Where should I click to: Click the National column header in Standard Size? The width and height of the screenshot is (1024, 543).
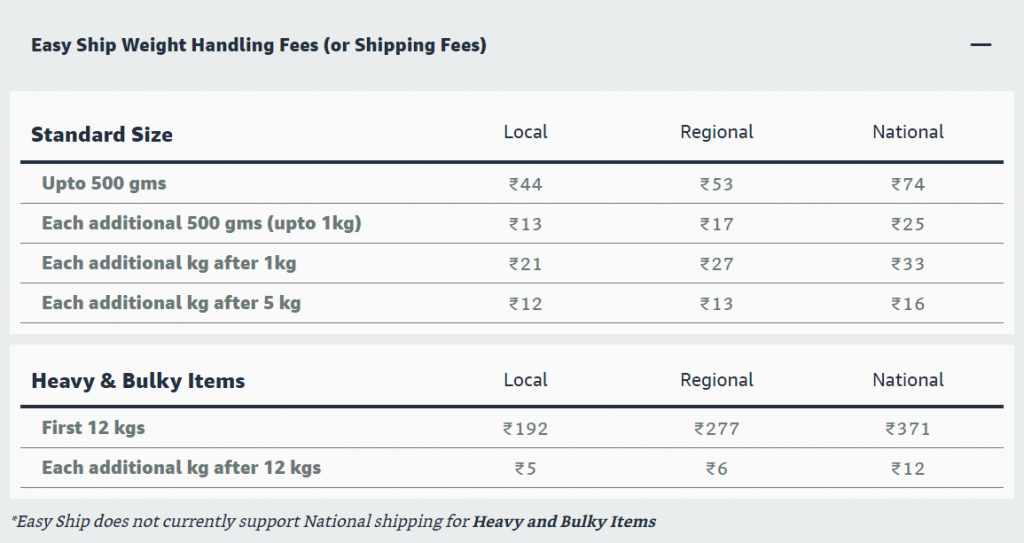coord(908,132)
